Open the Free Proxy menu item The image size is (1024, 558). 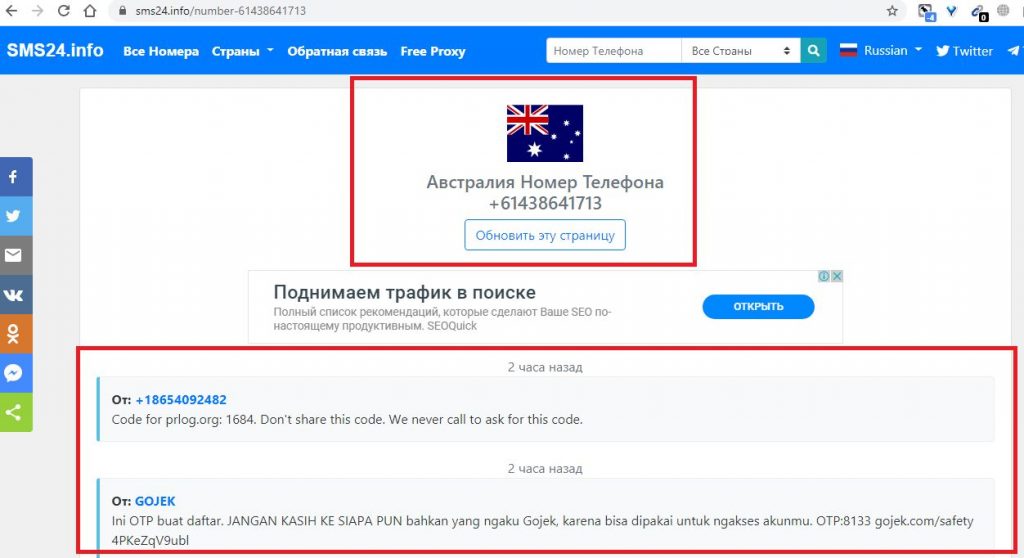tap(432, 51)
